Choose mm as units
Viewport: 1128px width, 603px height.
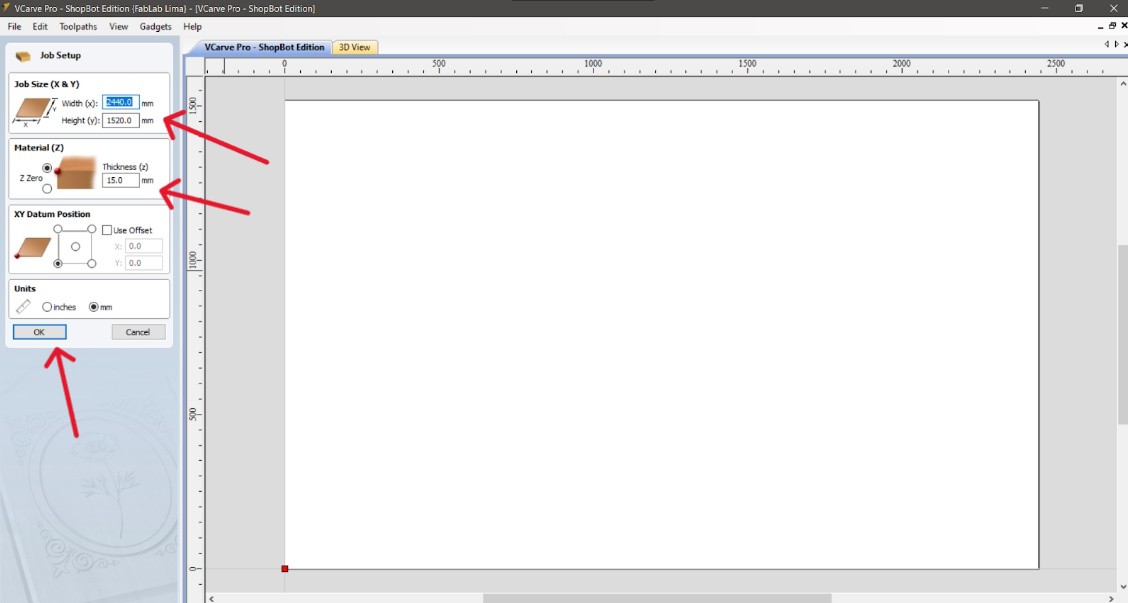click(94, 307)
